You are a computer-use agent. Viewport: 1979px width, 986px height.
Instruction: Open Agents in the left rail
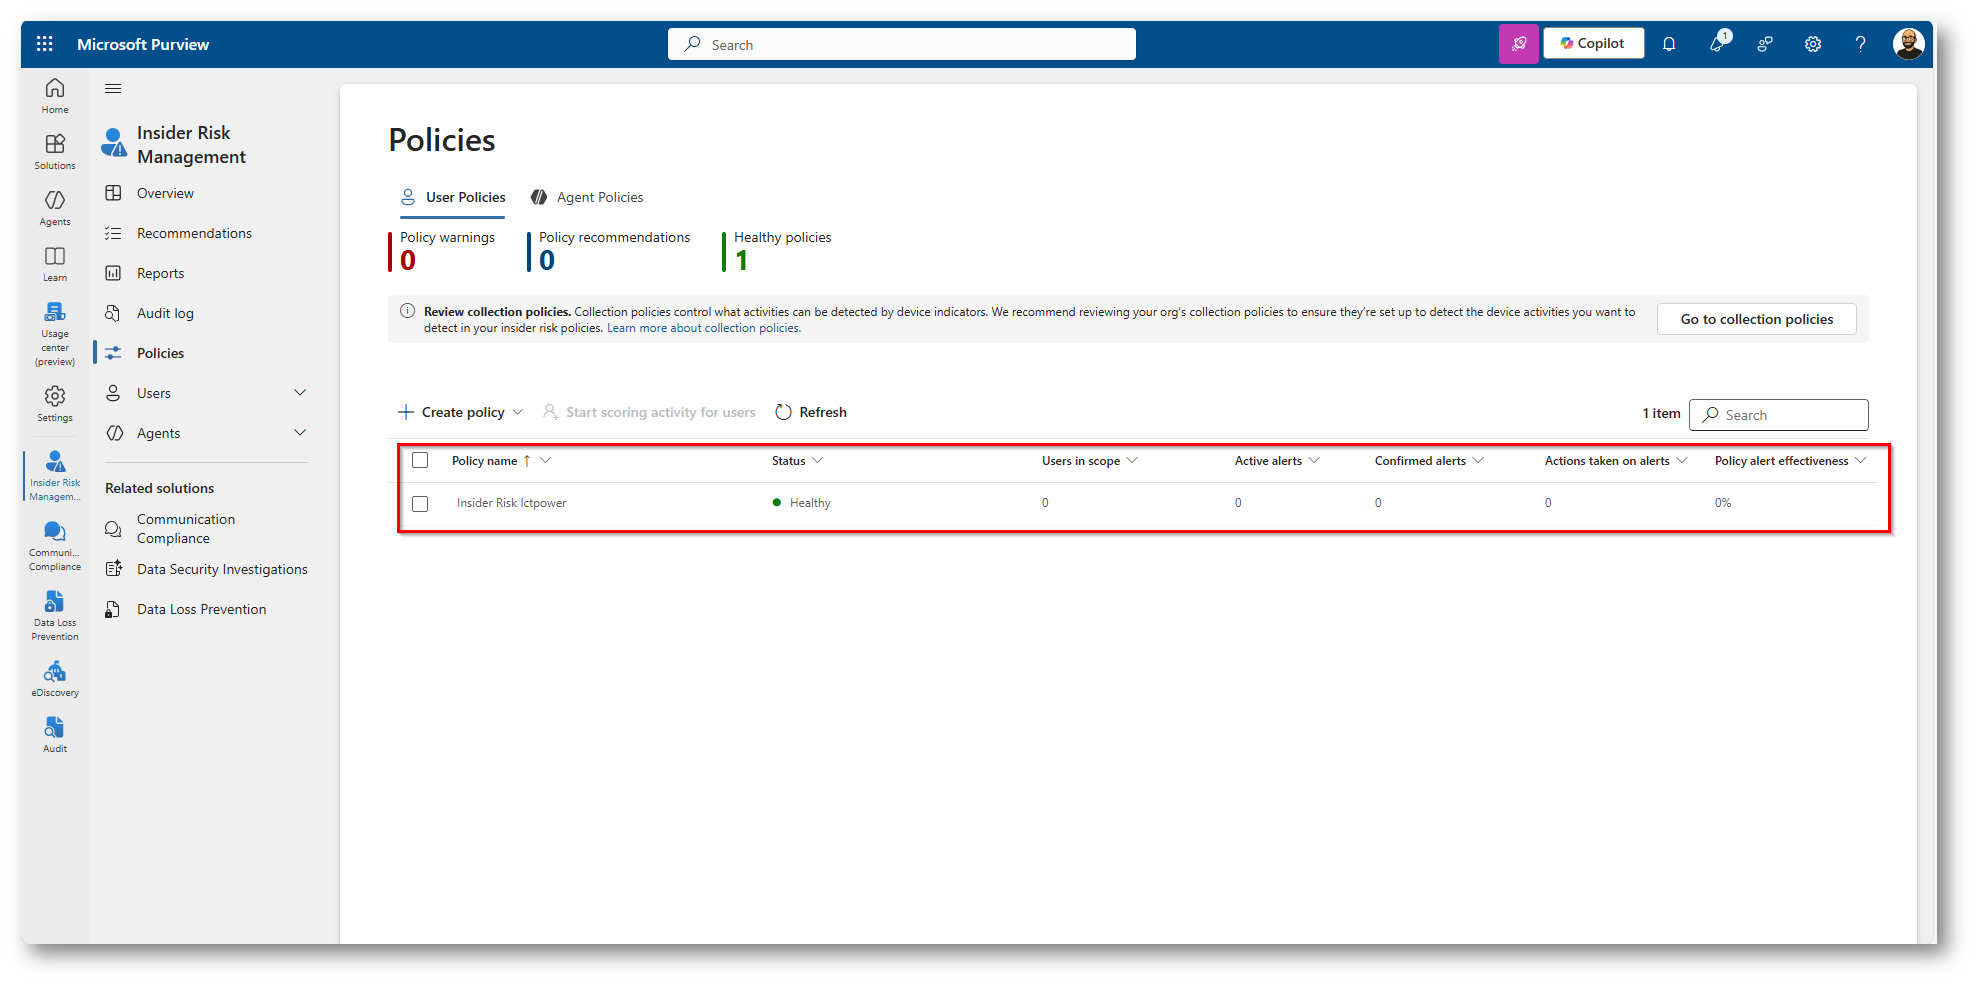(x=55, y=208)
